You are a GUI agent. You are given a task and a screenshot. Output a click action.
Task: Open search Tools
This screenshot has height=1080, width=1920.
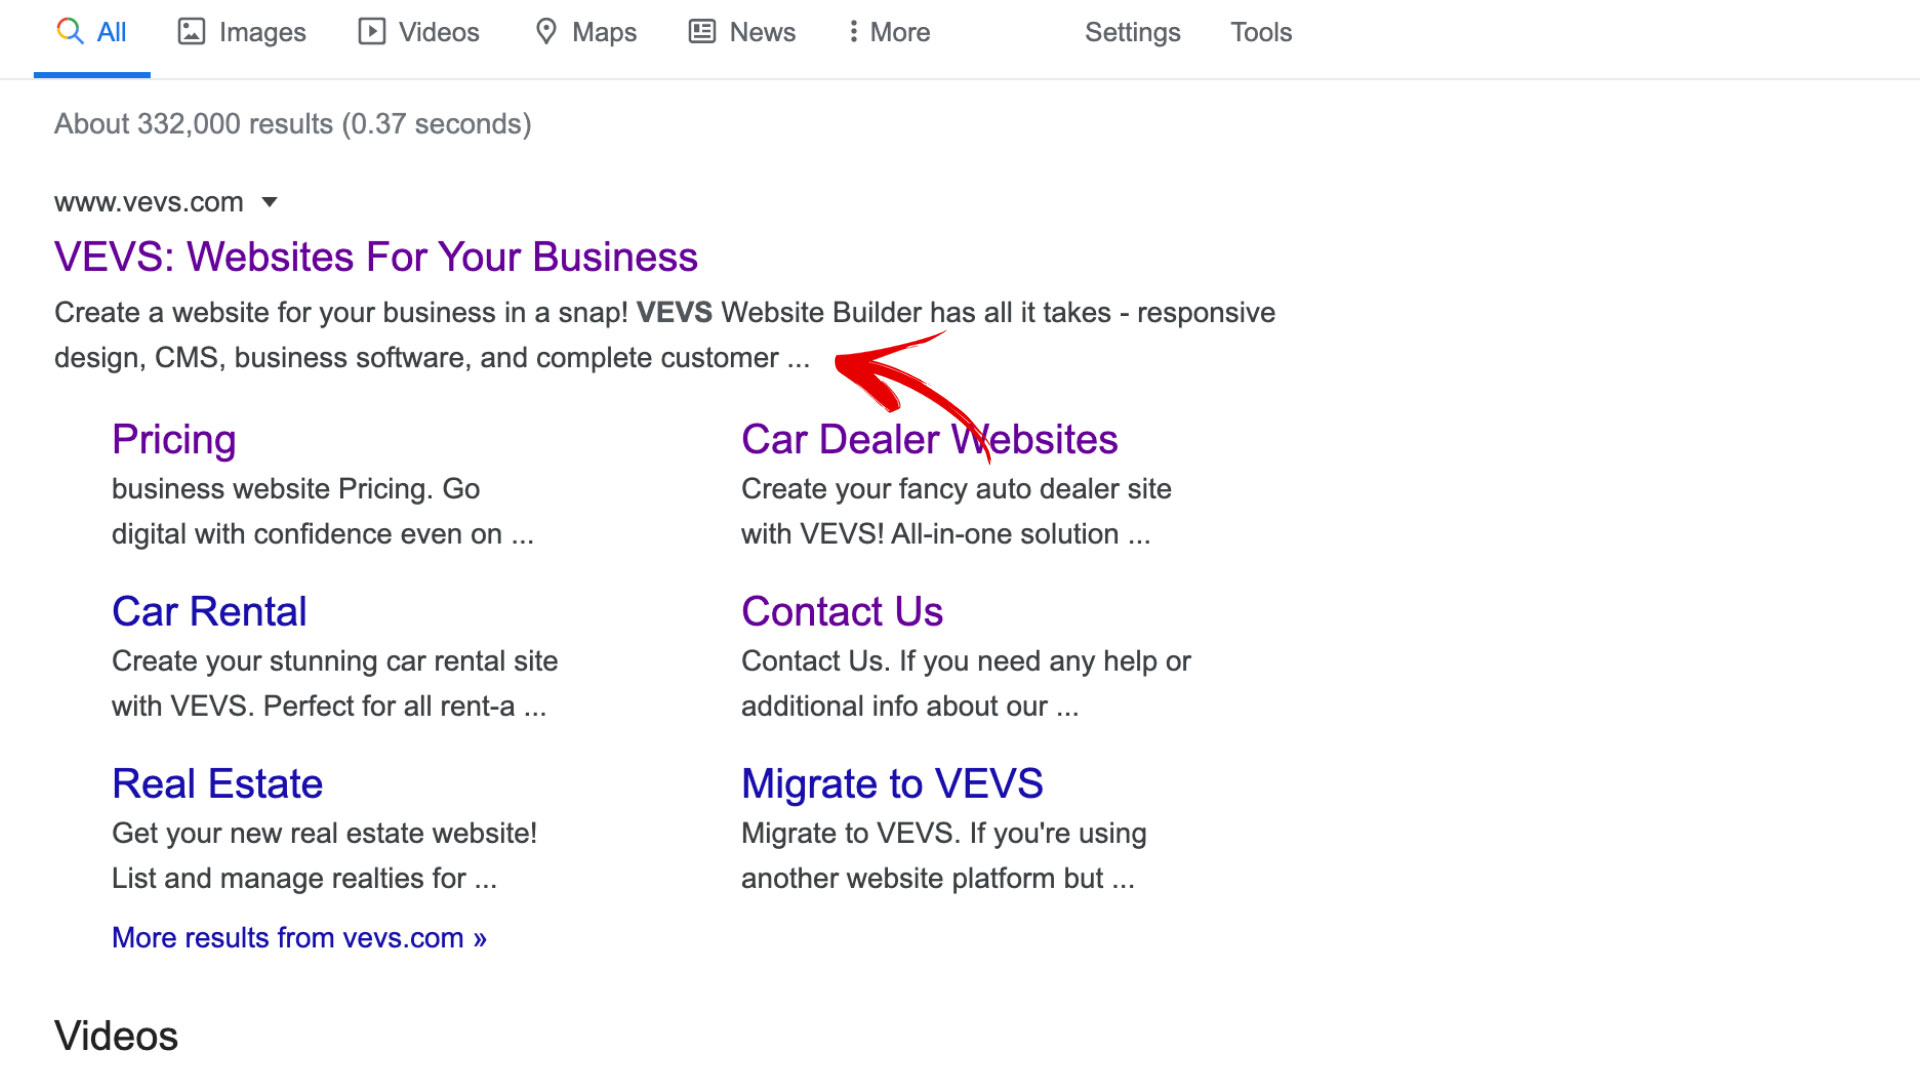coord(1261,32)
